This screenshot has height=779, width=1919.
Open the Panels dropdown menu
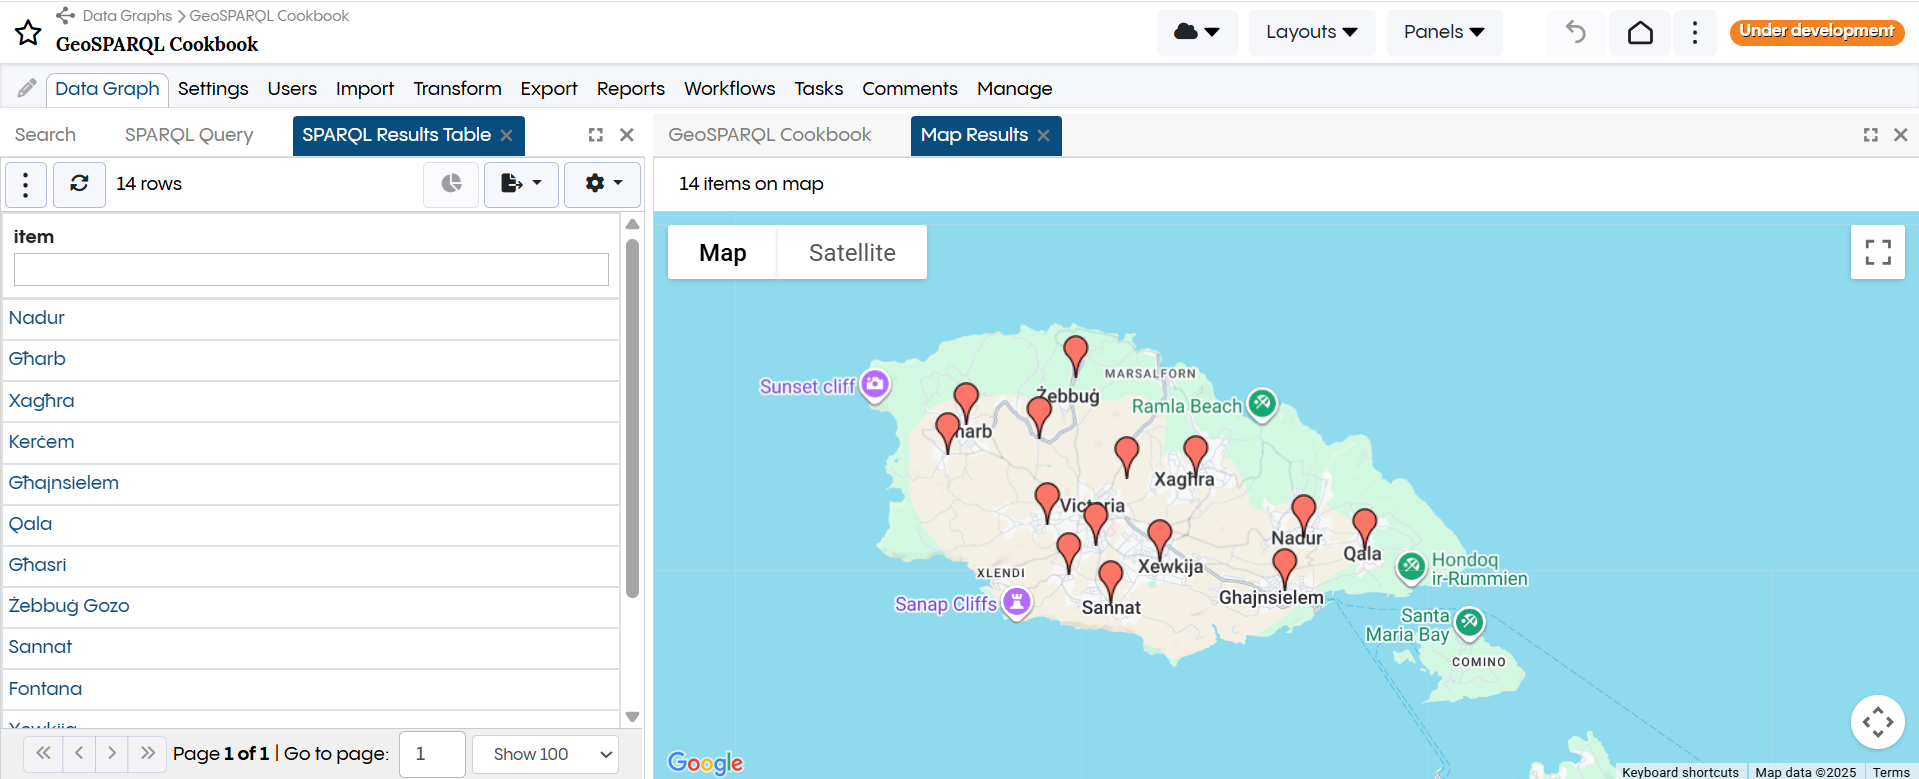click(1443, 32)
